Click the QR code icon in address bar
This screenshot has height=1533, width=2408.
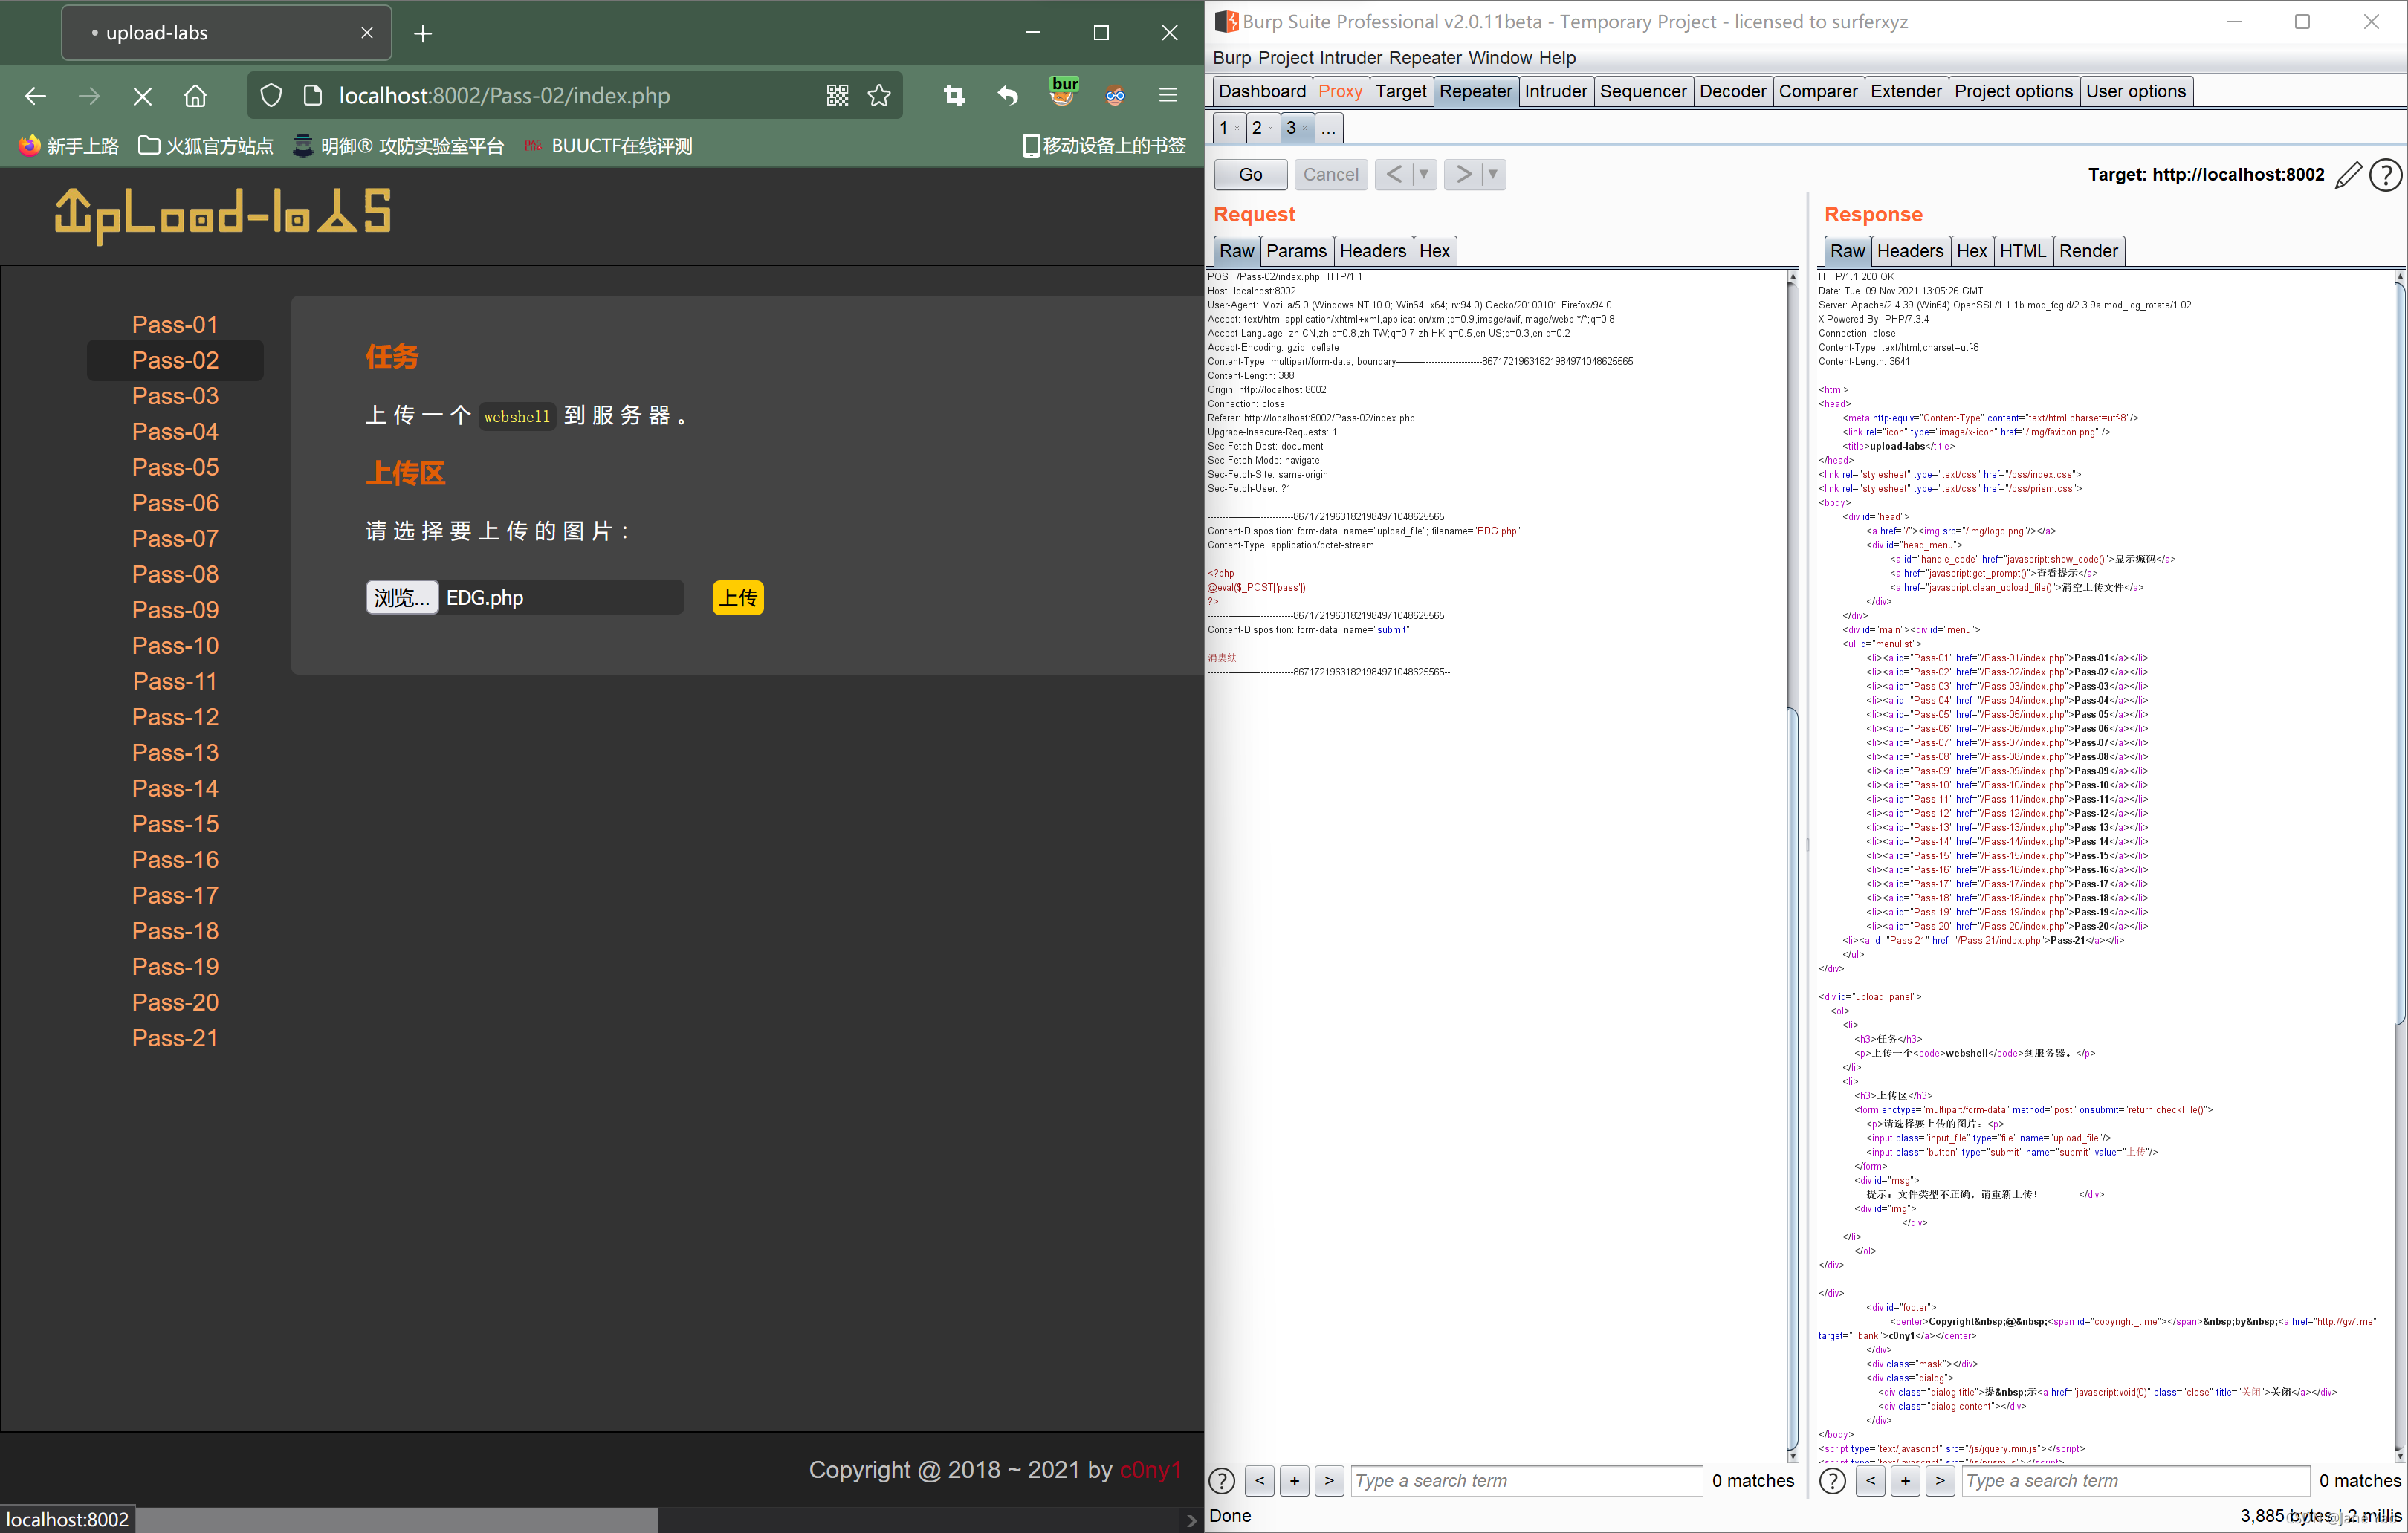[837, 96]
